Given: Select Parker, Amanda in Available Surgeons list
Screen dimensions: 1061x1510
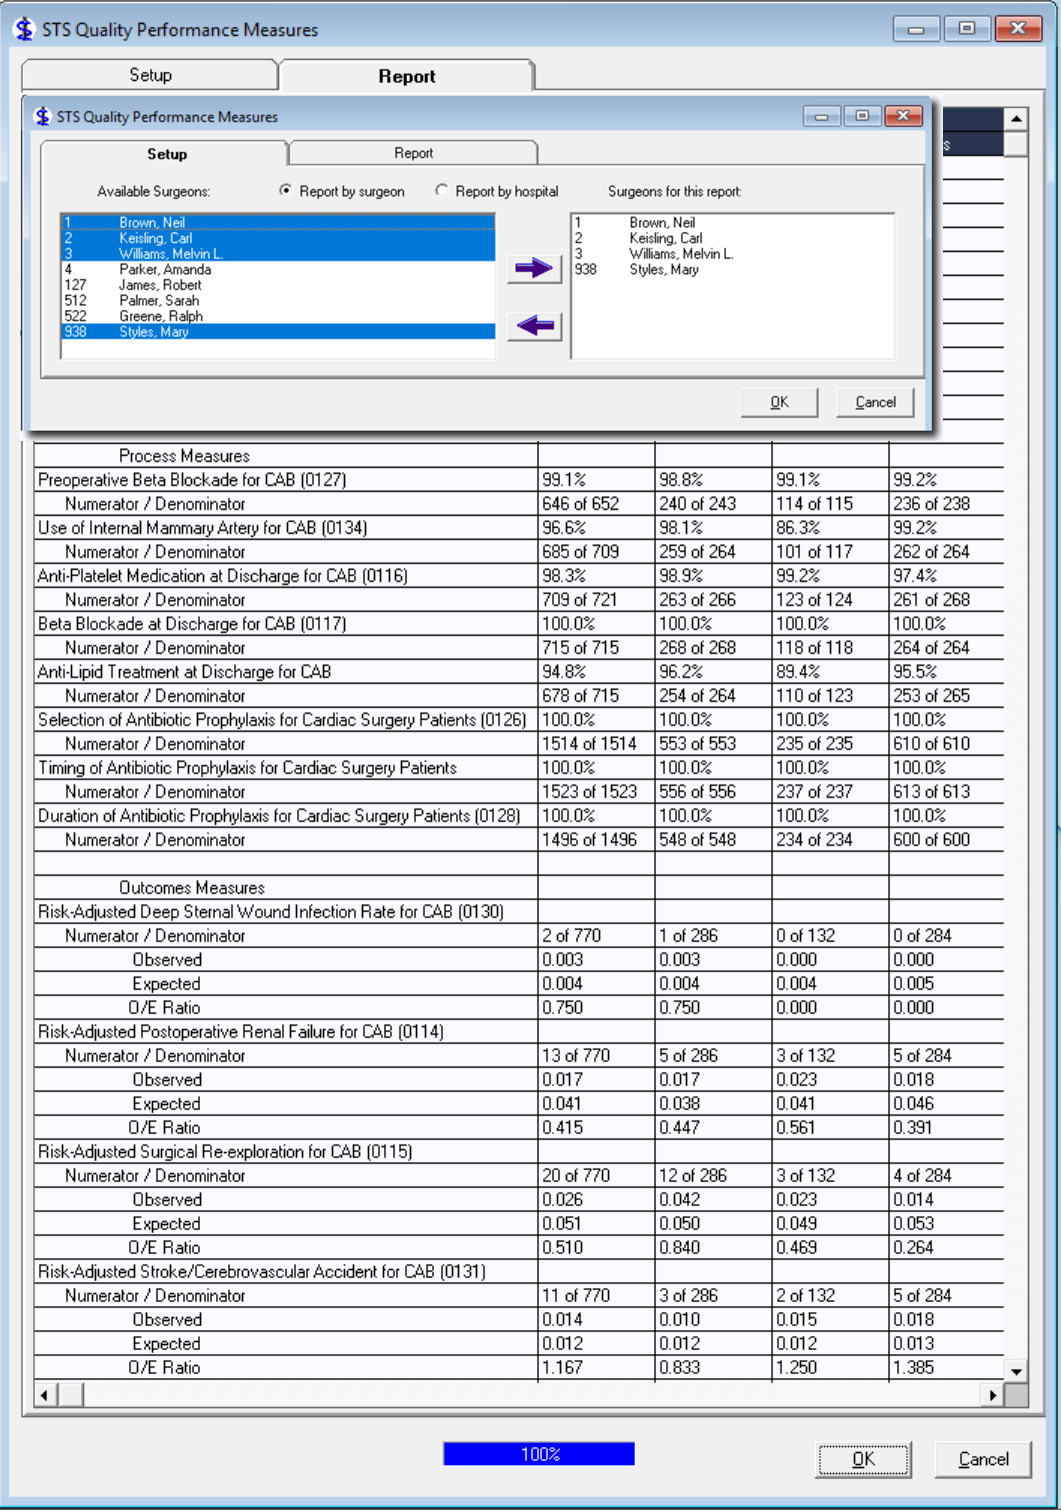Looking at the screenshot, I should (x=278, y=269).
